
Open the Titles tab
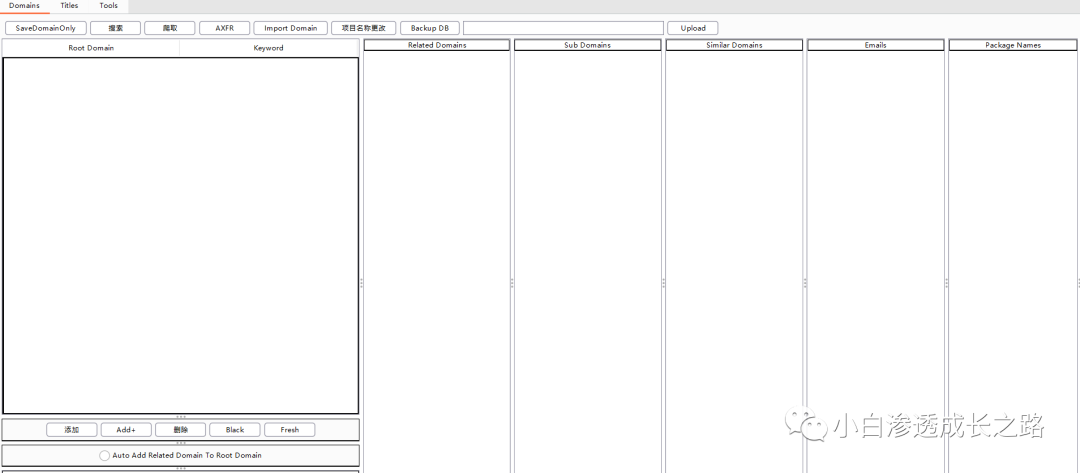(70, 6)
